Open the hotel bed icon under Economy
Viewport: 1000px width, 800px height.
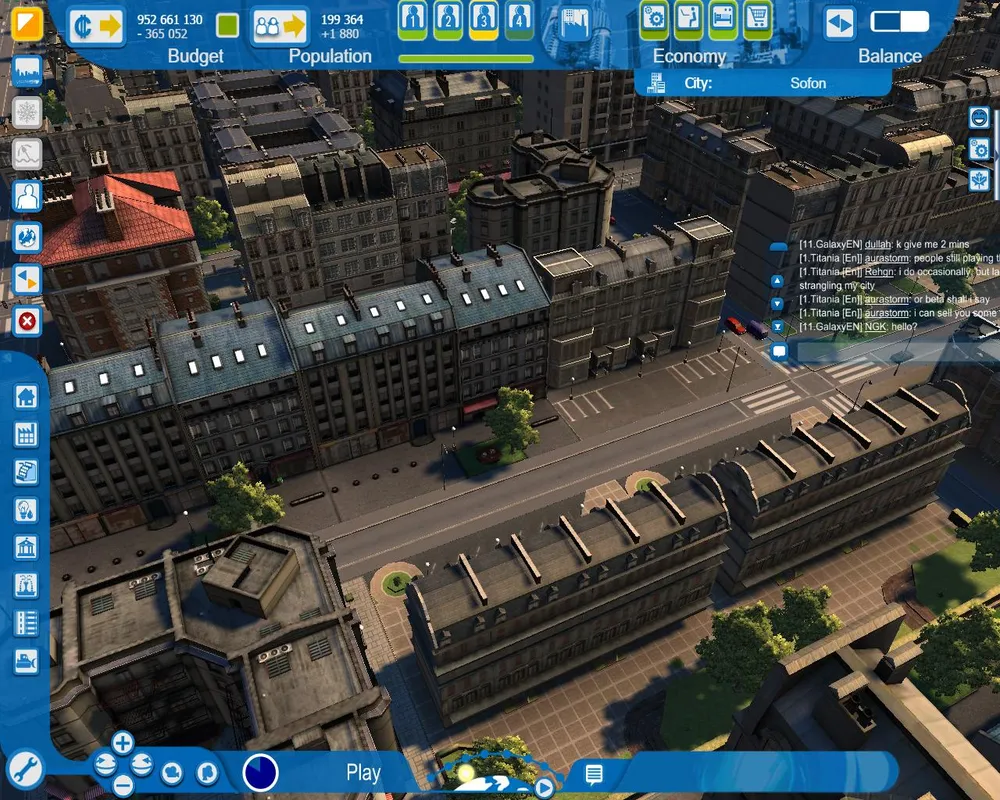723,19
